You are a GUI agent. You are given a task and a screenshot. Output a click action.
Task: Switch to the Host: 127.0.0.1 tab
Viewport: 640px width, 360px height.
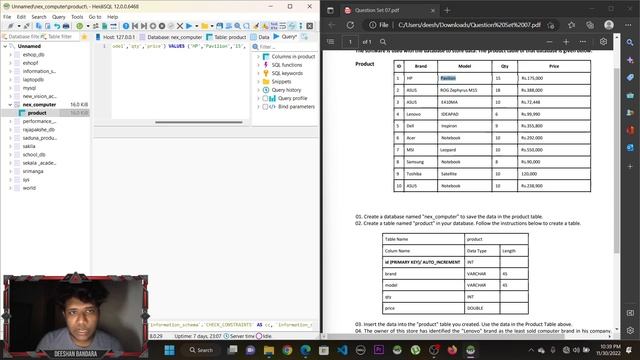115,37
